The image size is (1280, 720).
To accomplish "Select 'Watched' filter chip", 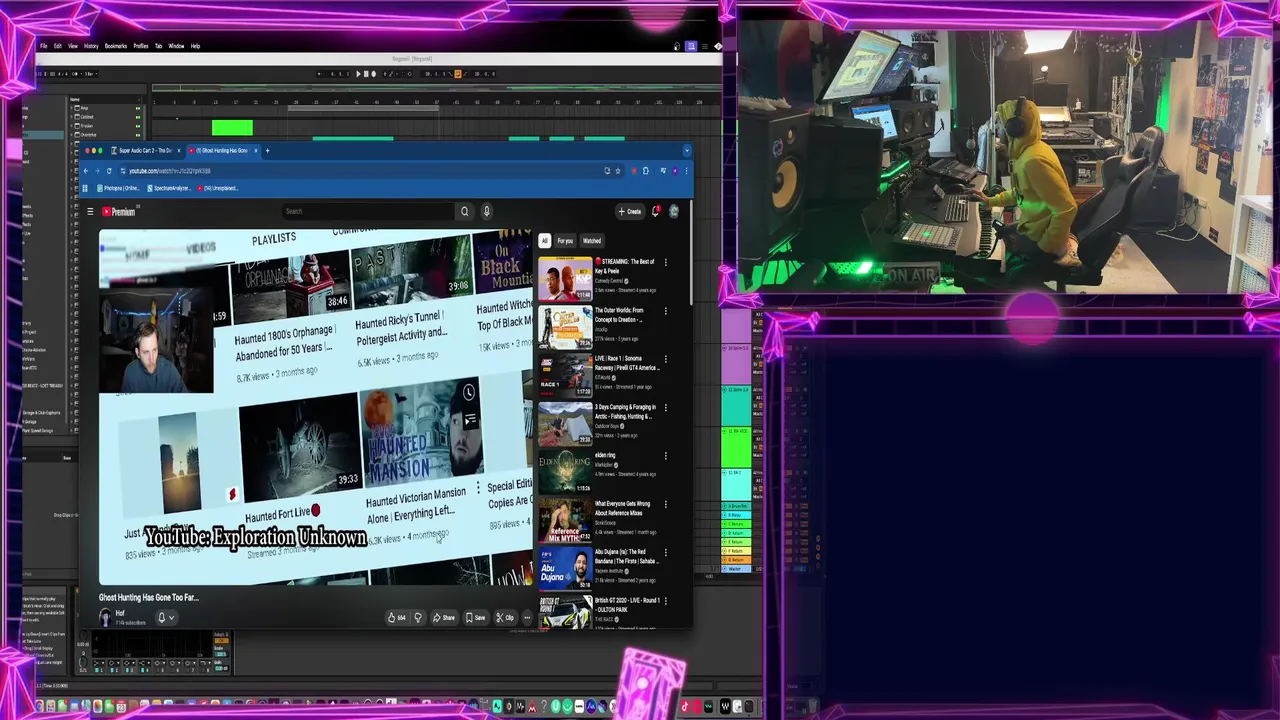I will 592,241.
